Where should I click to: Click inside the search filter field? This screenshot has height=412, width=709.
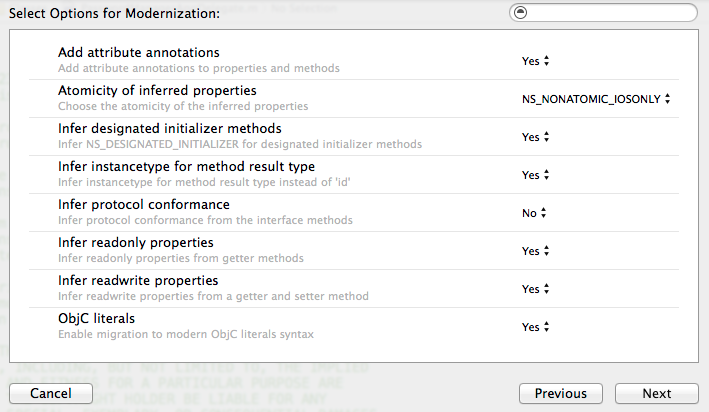612,13
